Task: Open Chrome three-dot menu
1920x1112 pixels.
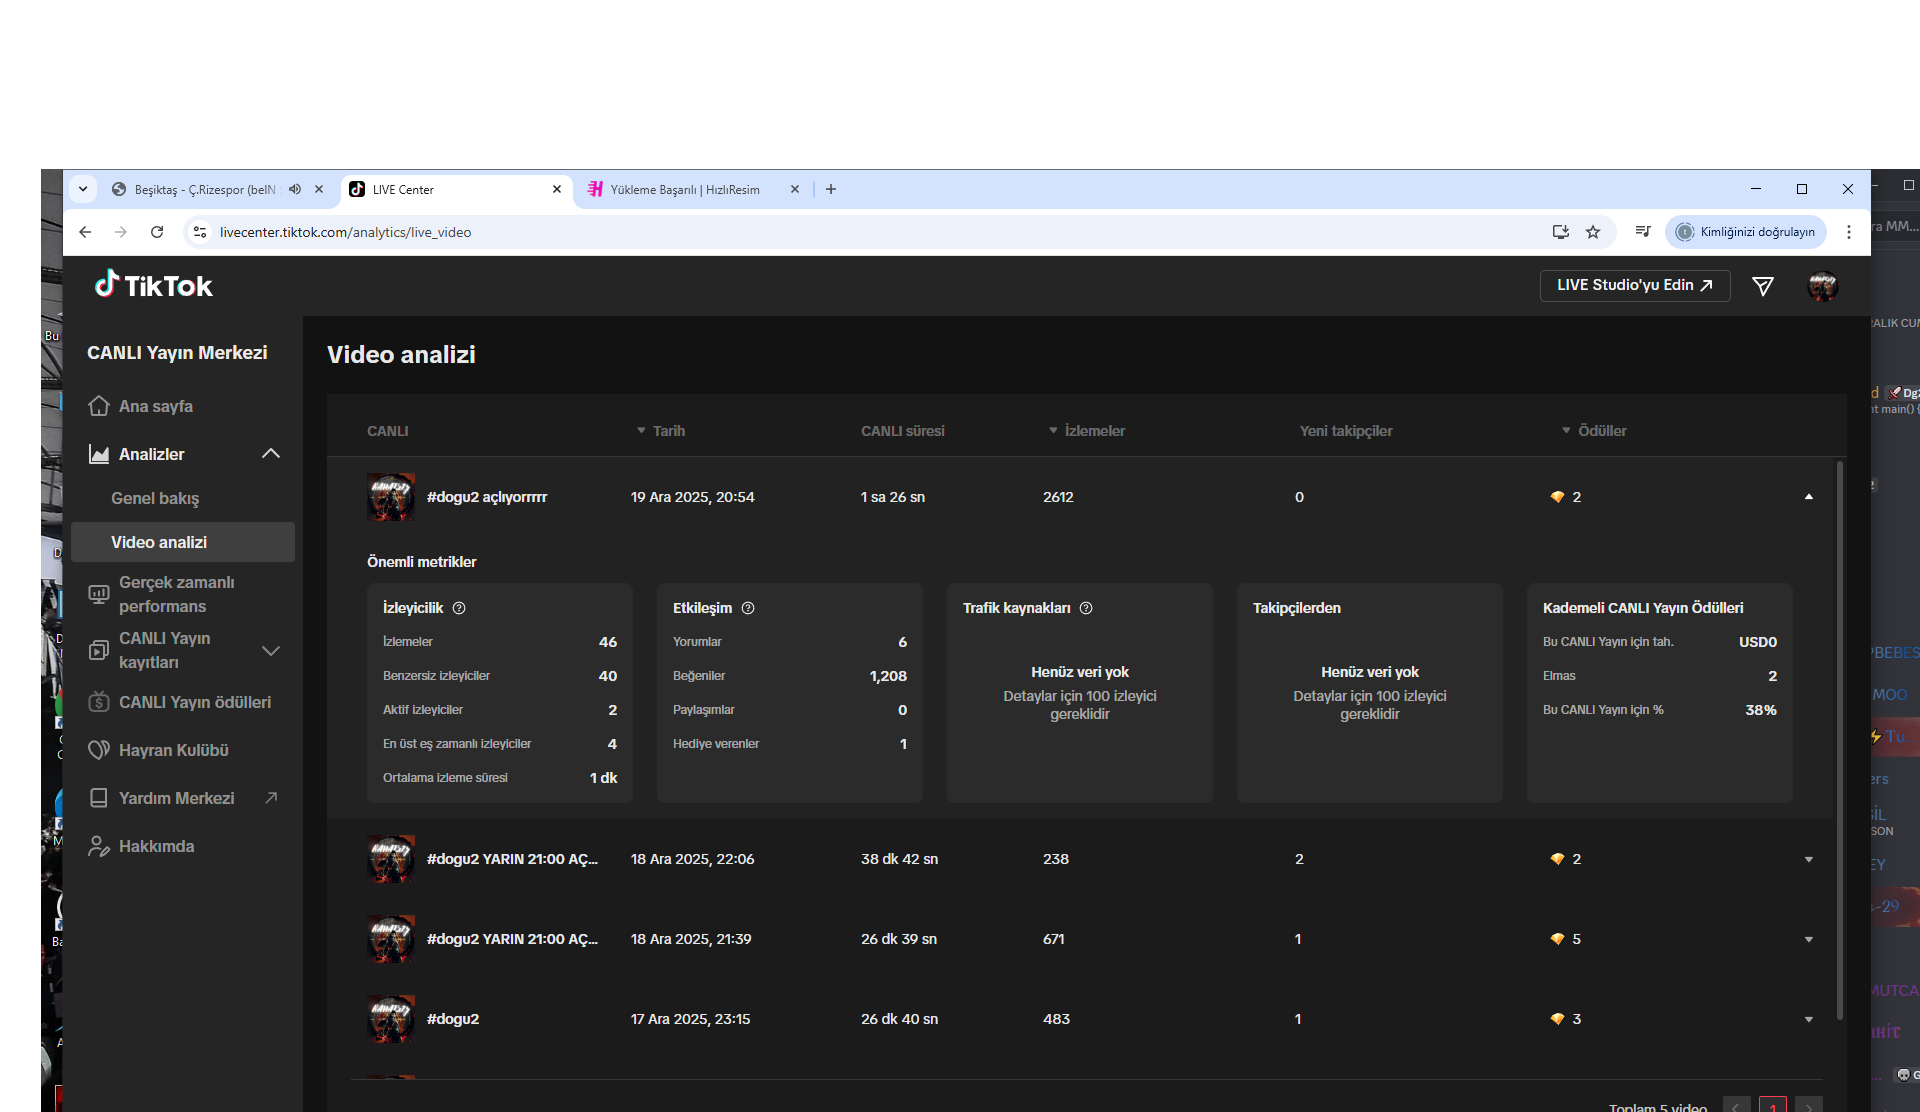Action: coord(1849,232)
